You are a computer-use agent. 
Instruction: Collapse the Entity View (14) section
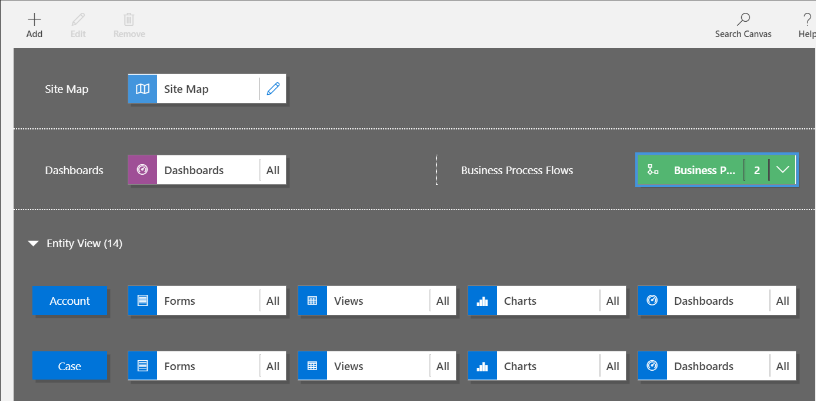[33, 243]
